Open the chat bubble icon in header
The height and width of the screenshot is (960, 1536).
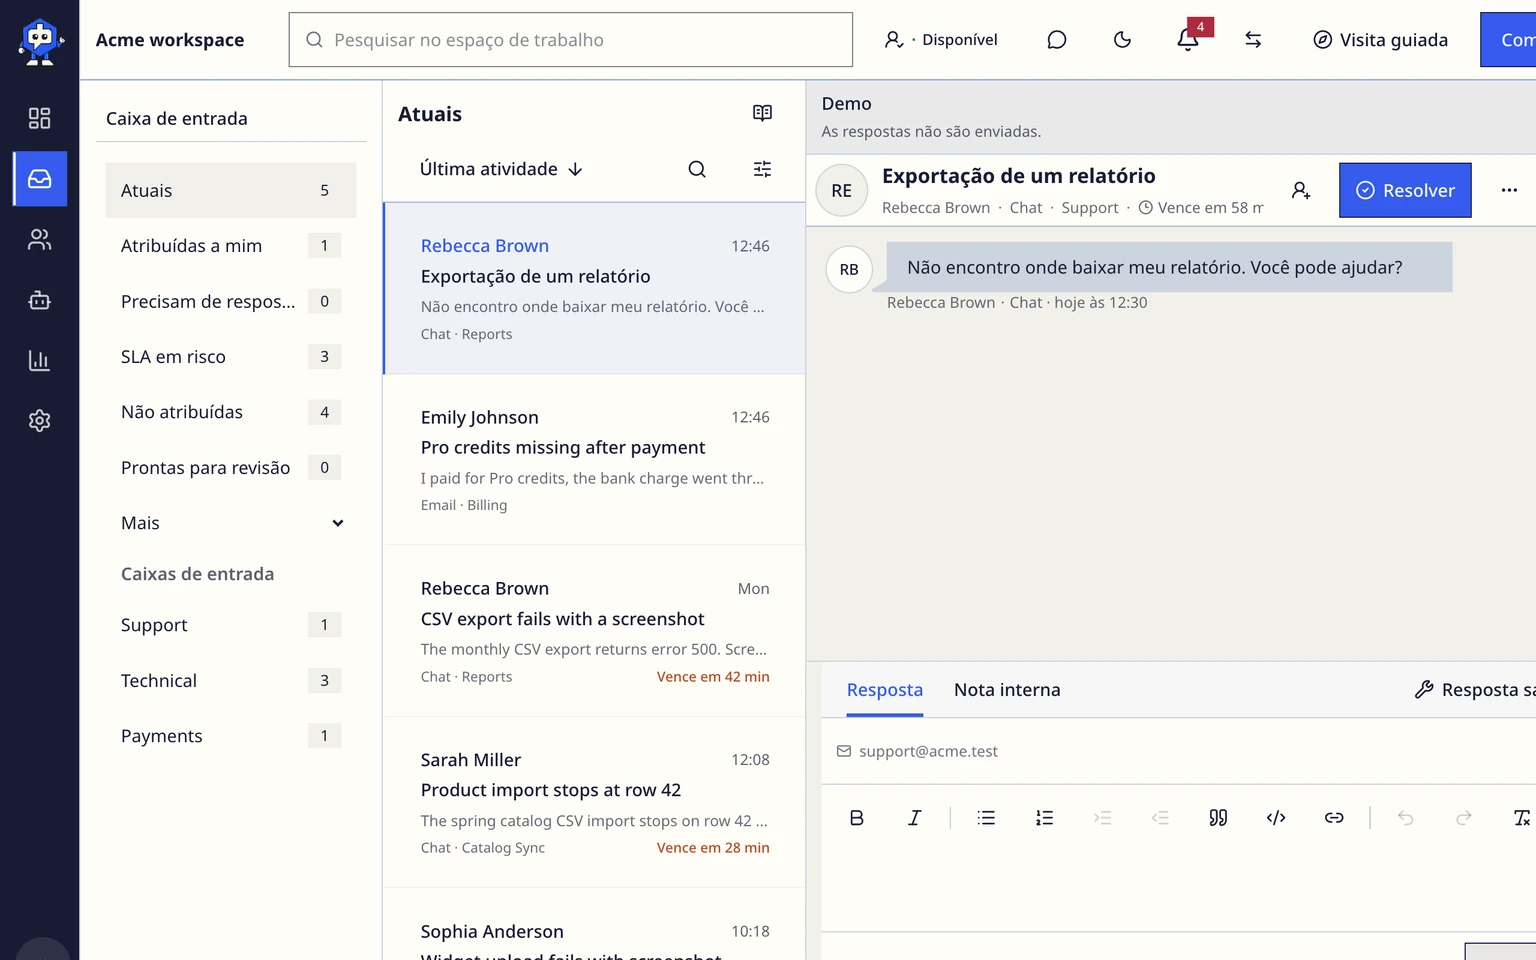pos(1057,40)
